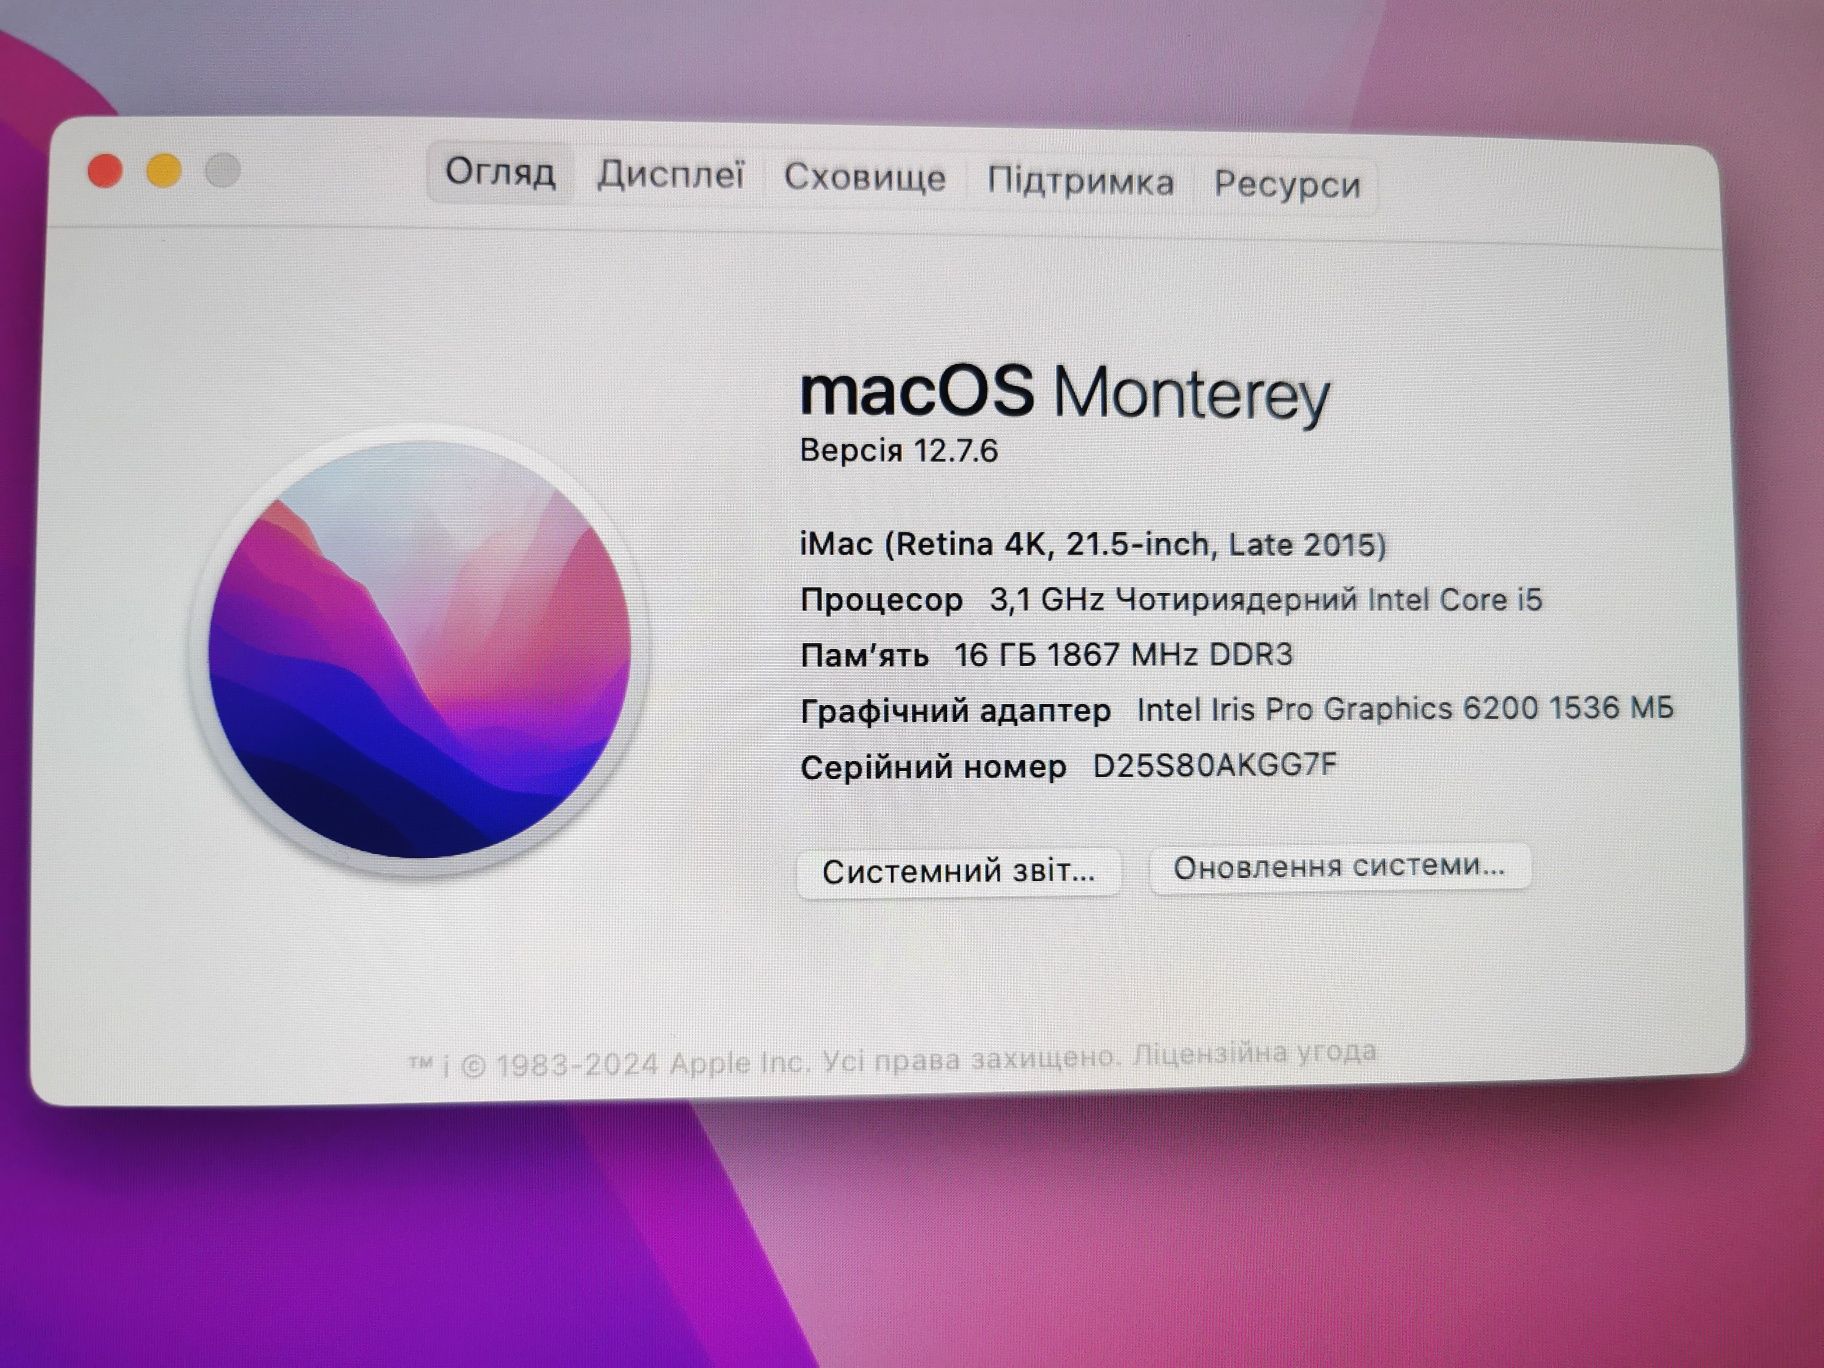1824x1368 pixels.
Task: Click the Процесор label
Action: pyautogui.click(x=881, y=600)
